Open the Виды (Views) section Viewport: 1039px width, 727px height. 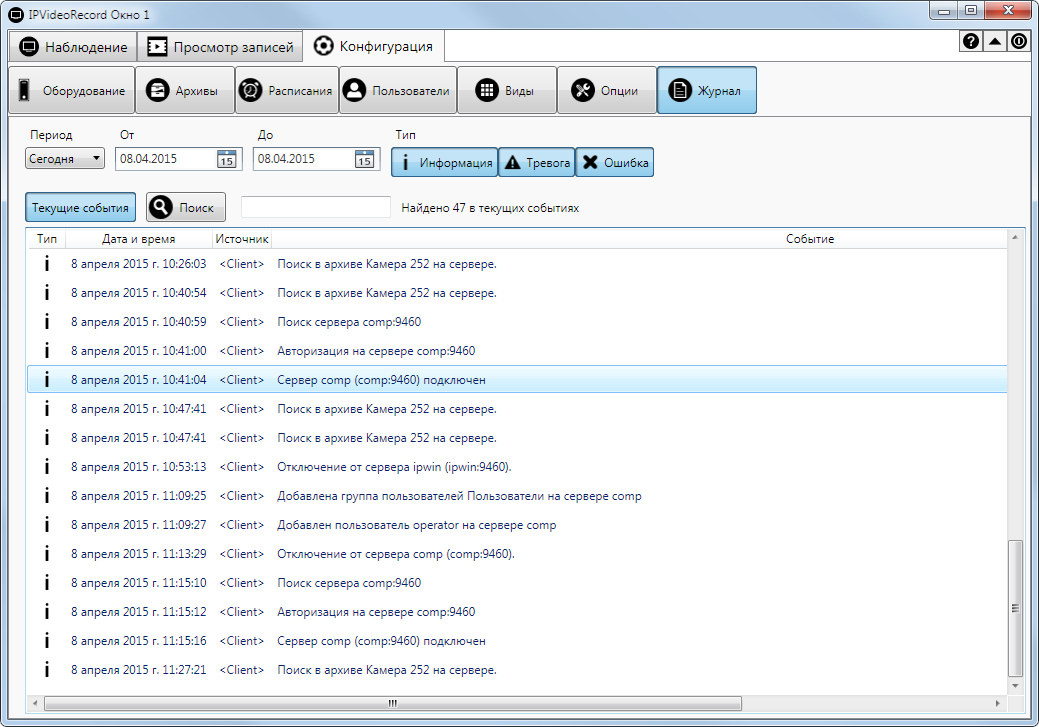[x=507, y=91]
